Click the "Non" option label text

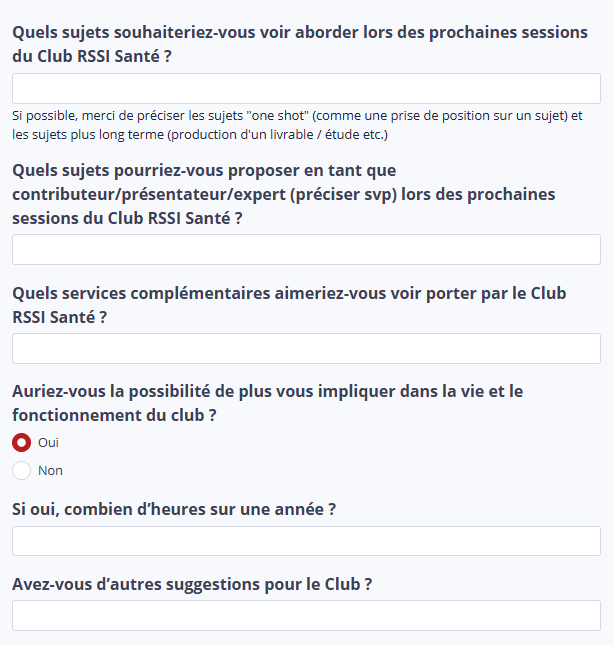(50, 470)
